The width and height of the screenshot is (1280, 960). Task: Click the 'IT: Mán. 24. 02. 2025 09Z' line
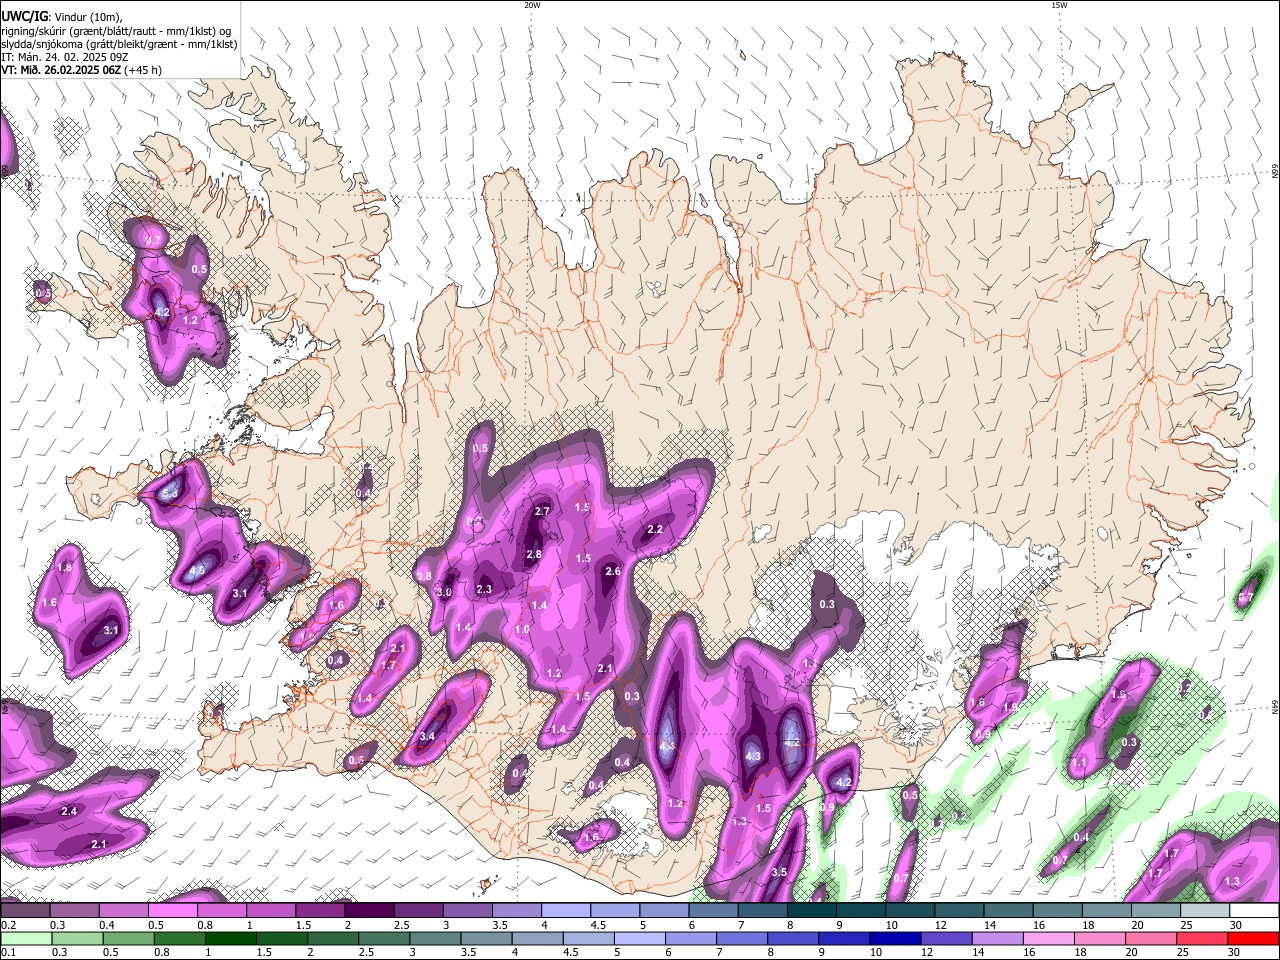point(65,57)
